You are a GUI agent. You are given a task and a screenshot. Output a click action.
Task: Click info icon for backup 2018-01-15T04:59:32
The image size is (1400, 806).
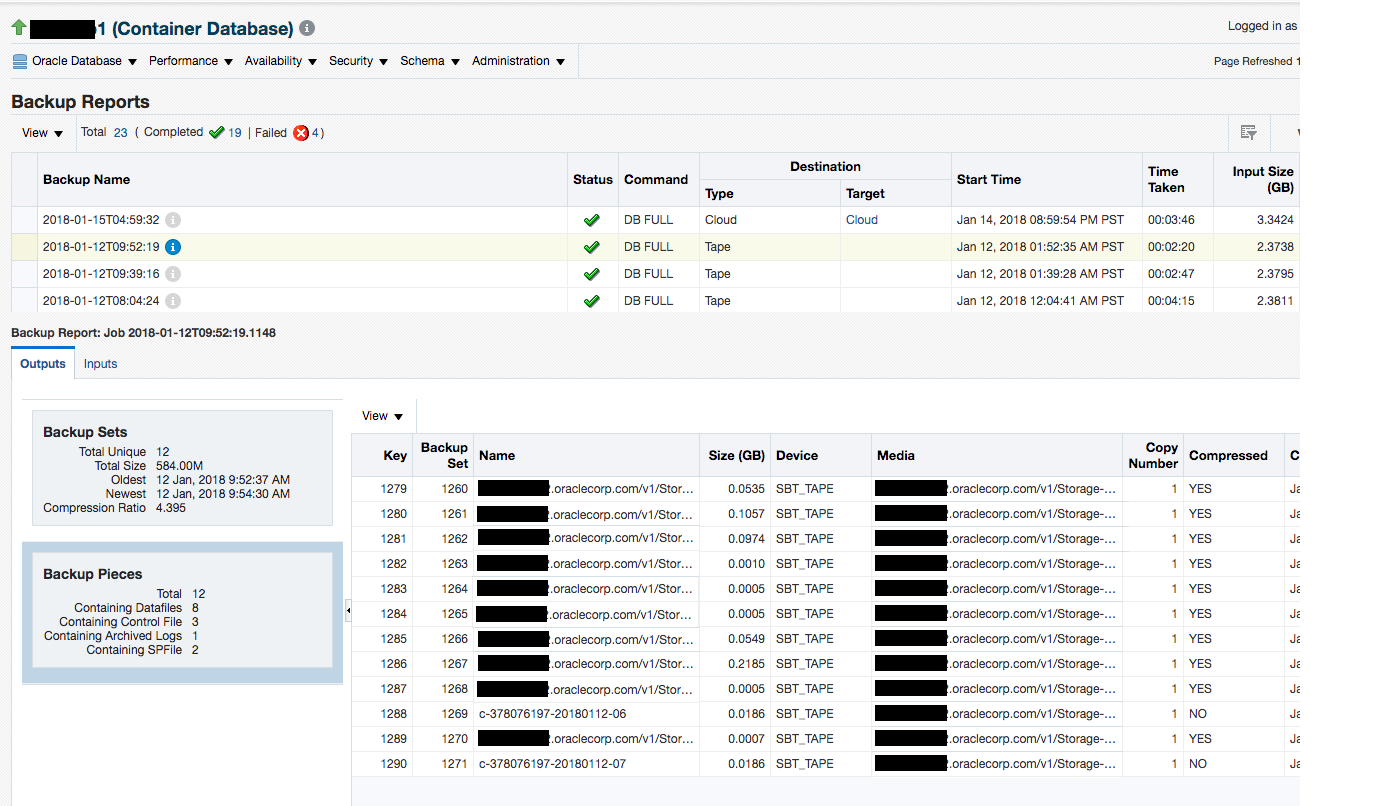tap(173, 220)
